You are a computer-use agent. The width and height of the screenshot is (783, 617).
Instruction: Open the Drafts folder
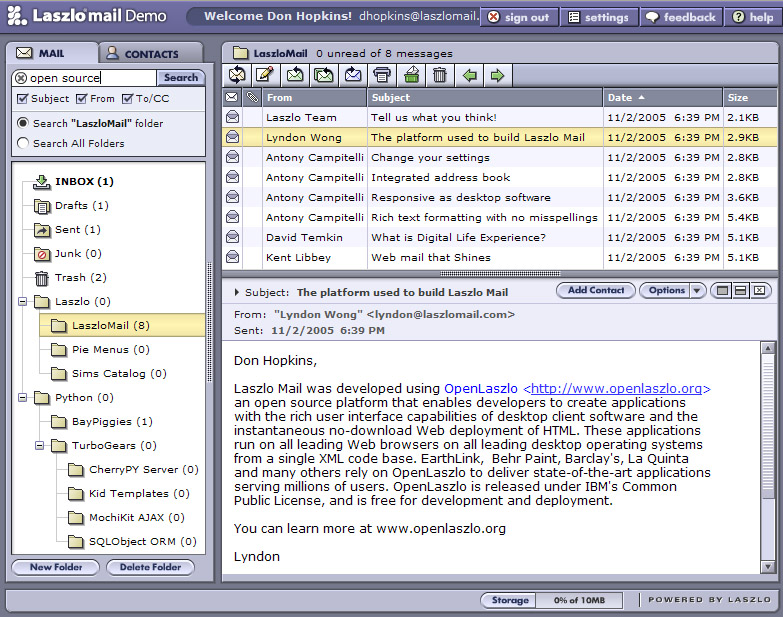click(x=71, y=206)
